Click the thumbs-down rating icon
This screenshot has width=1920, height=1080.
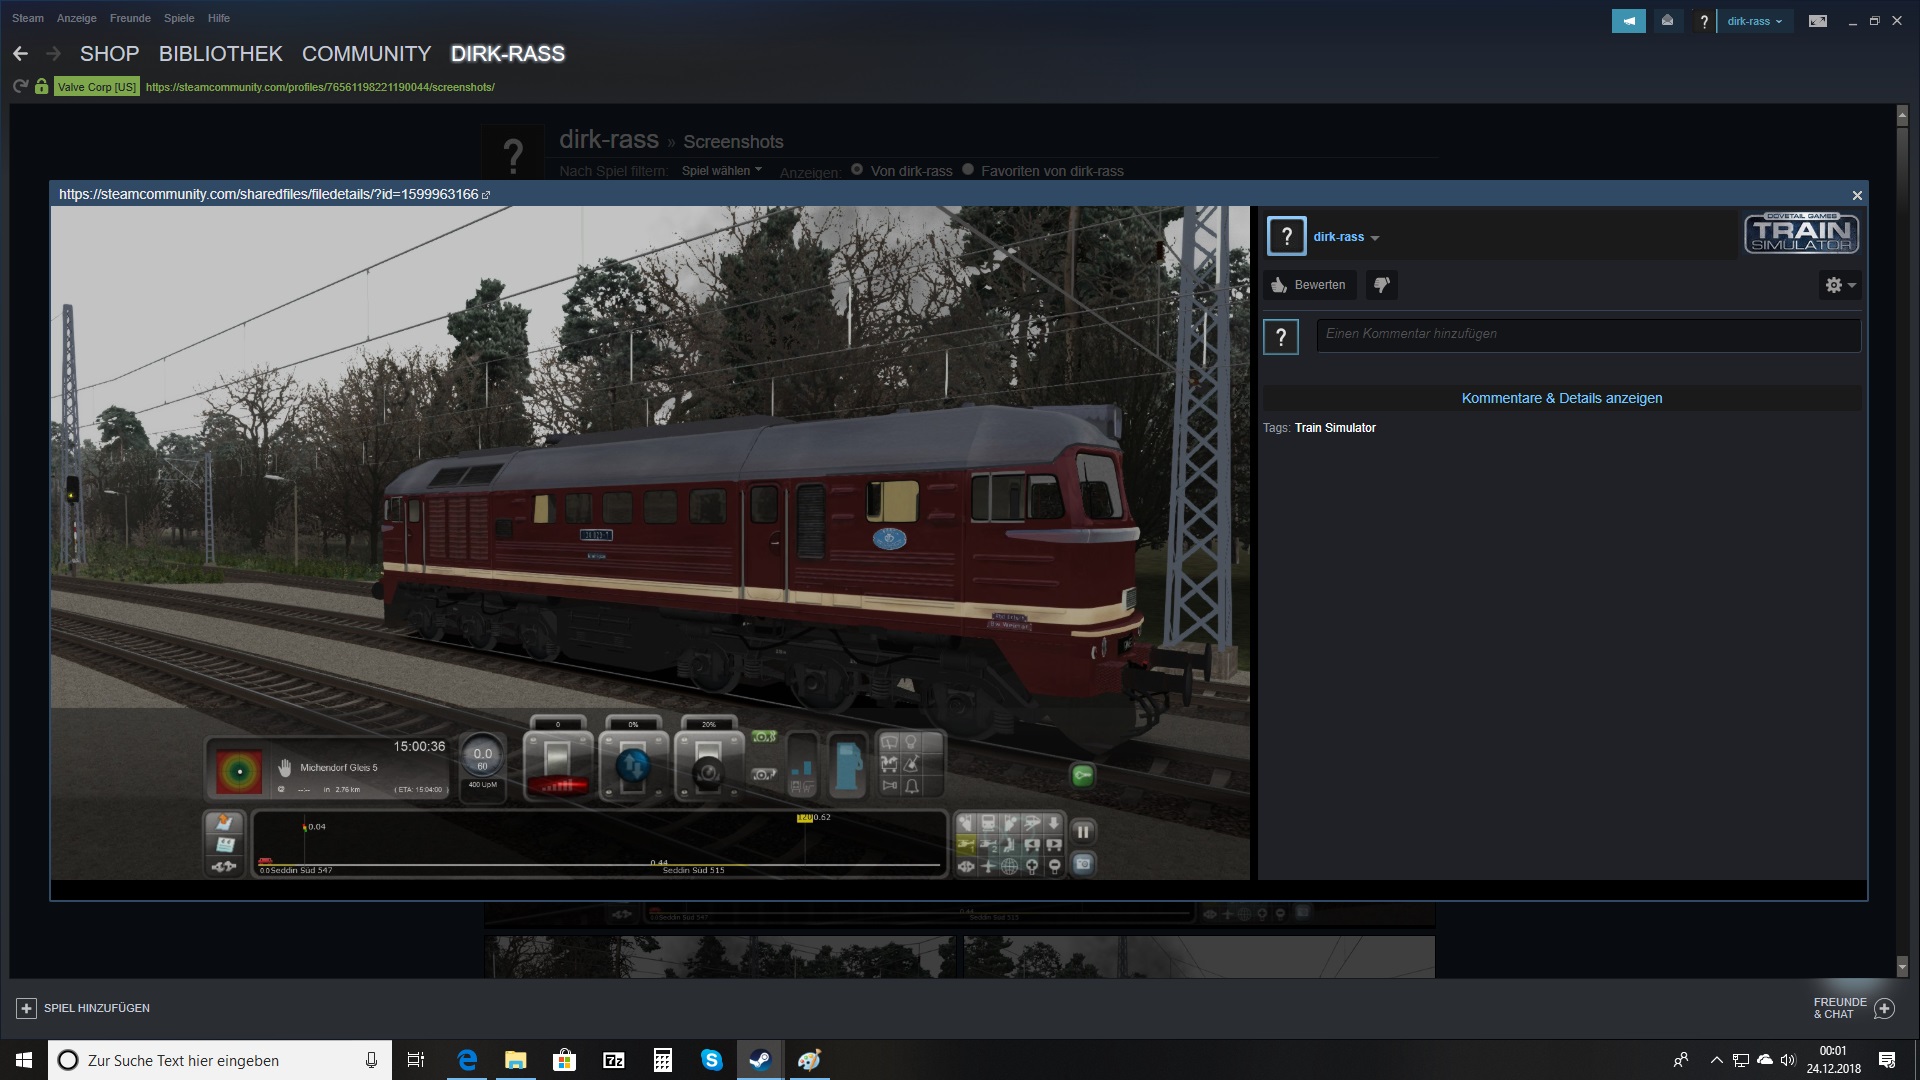coord(1381,285)
